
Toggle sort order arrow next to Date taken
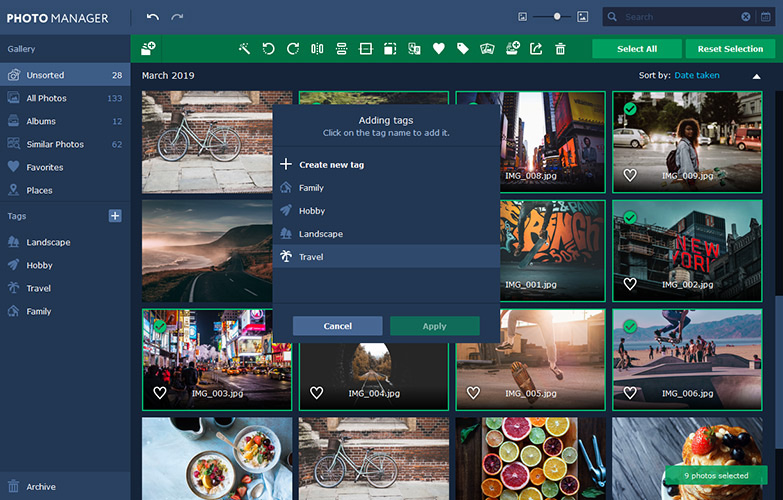(757, 76)
